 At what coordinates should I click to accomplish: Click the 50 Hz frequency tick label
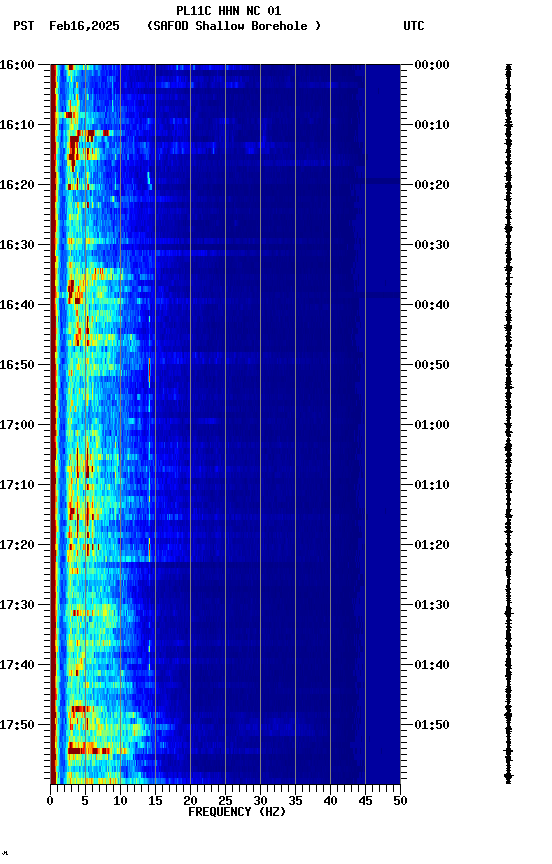click(x=400, y=801)
